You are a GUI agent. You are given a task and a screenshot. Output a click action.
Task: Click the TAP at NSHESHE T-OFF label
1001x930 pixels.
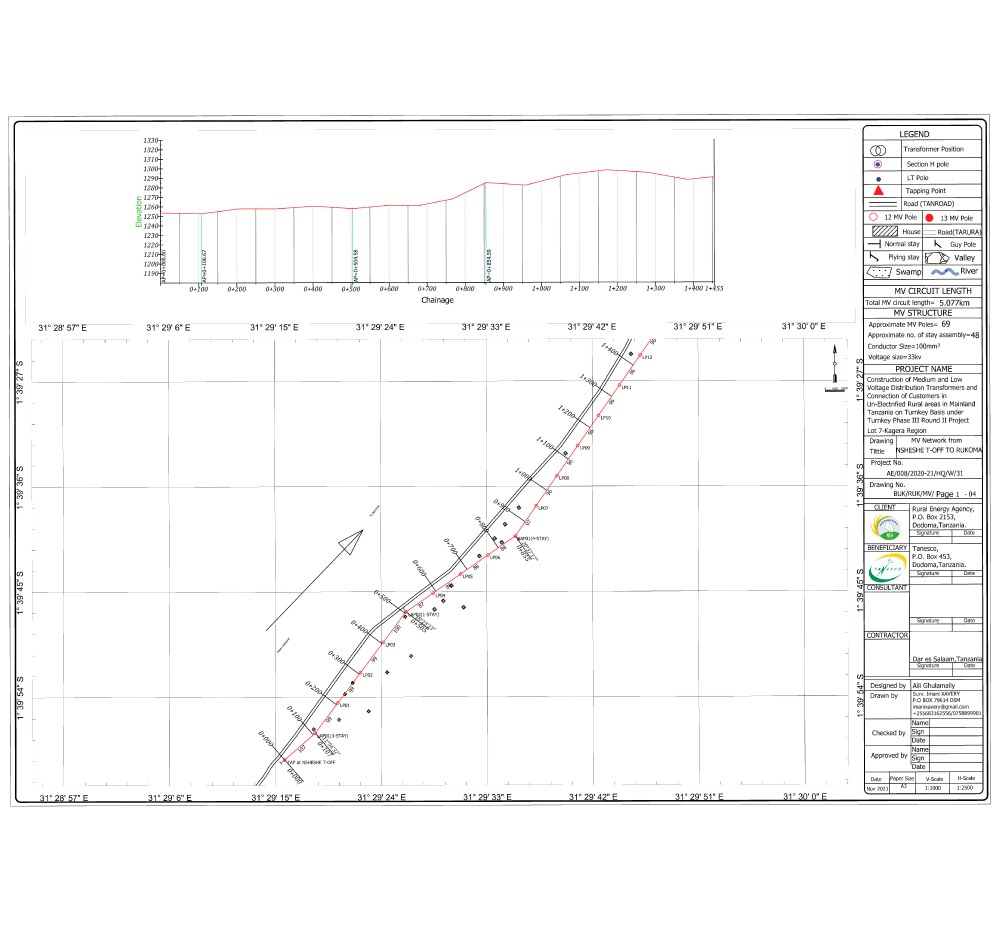311,762
